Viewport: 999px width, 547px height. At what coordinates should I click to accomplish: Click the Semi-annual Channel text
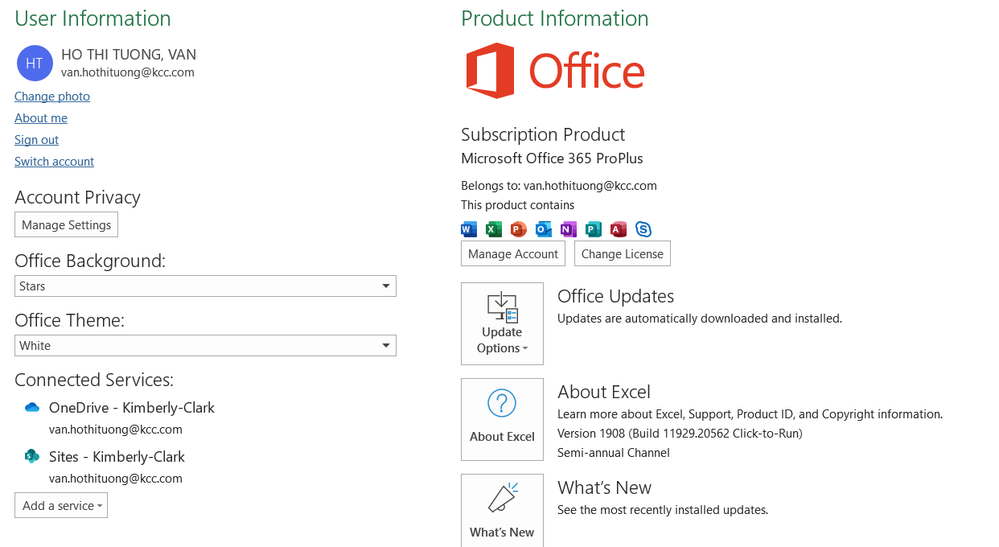(x=614, y=453)
